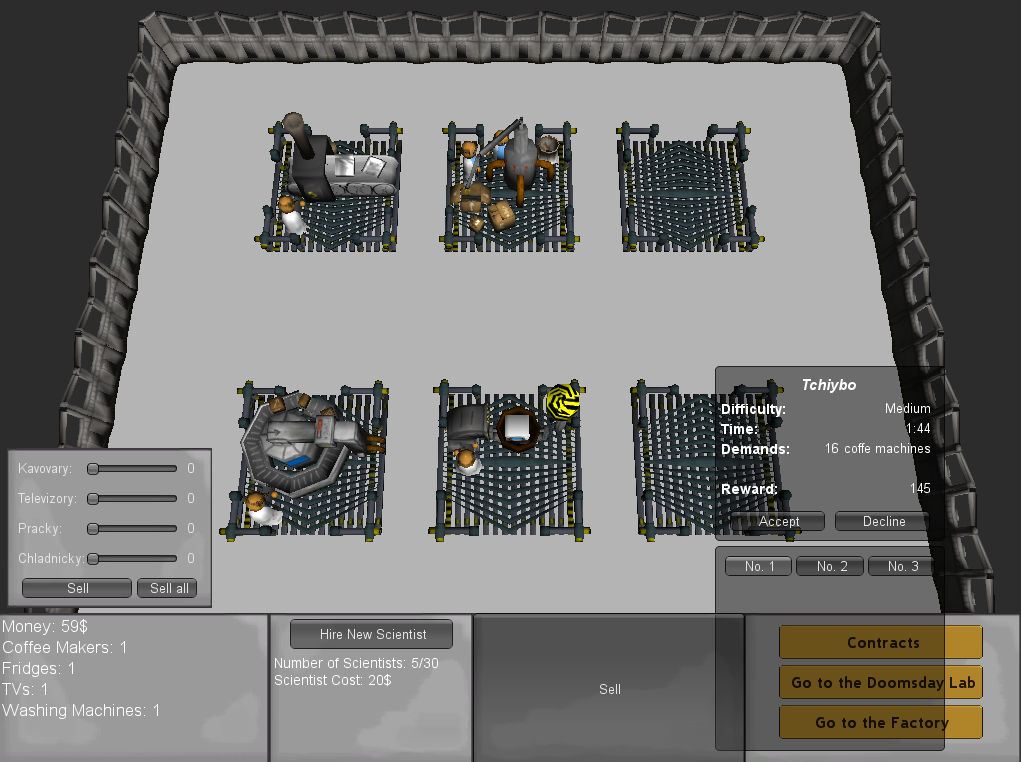Click the Medium difficulty value
1021x762 pixels.
click(x=907, y=408)
